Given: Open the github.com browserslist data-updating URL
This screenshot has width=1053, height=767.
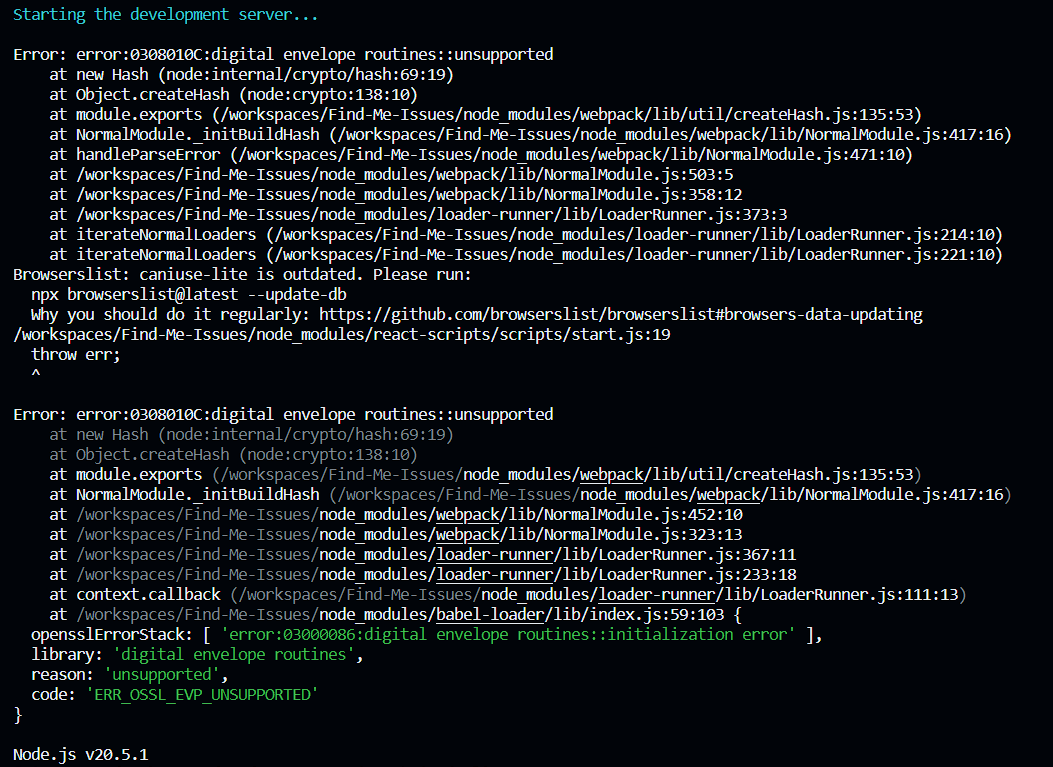Looking at the screenshot, I should [621, 315].
